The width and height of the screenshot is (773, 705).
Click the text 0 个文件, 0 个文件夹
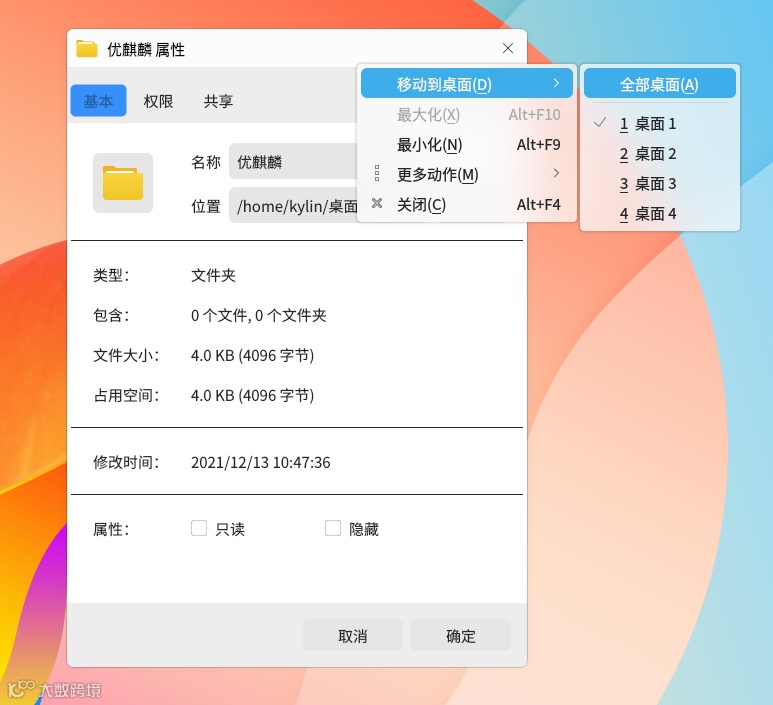(258, 316)
